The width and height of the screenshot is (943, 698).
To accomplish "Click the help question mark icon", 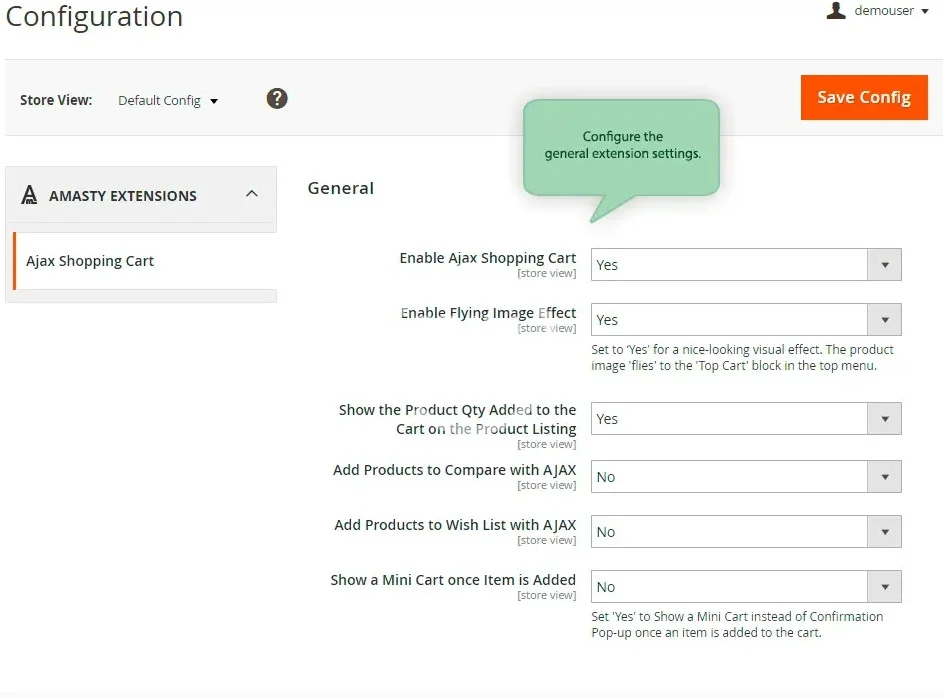I will click(x=277, y=98).
